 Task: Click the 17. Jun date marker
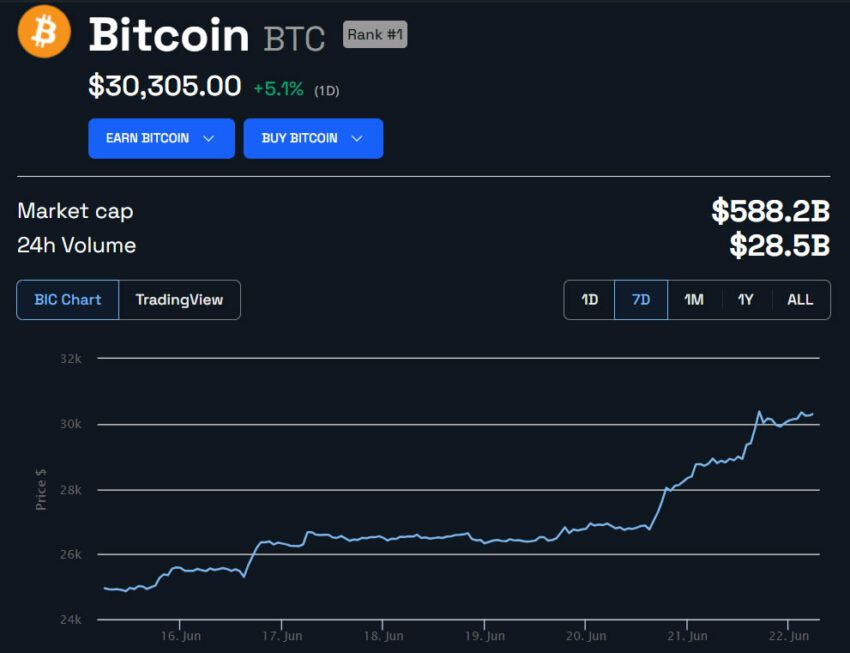(282, 636)
